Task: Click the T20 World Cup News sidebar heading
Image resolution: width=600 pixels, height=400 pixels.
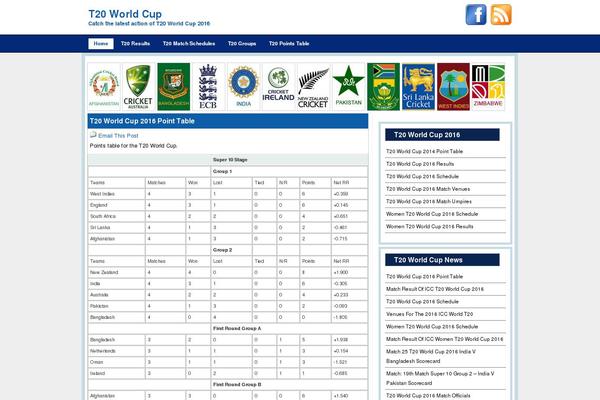Action: 442,260
